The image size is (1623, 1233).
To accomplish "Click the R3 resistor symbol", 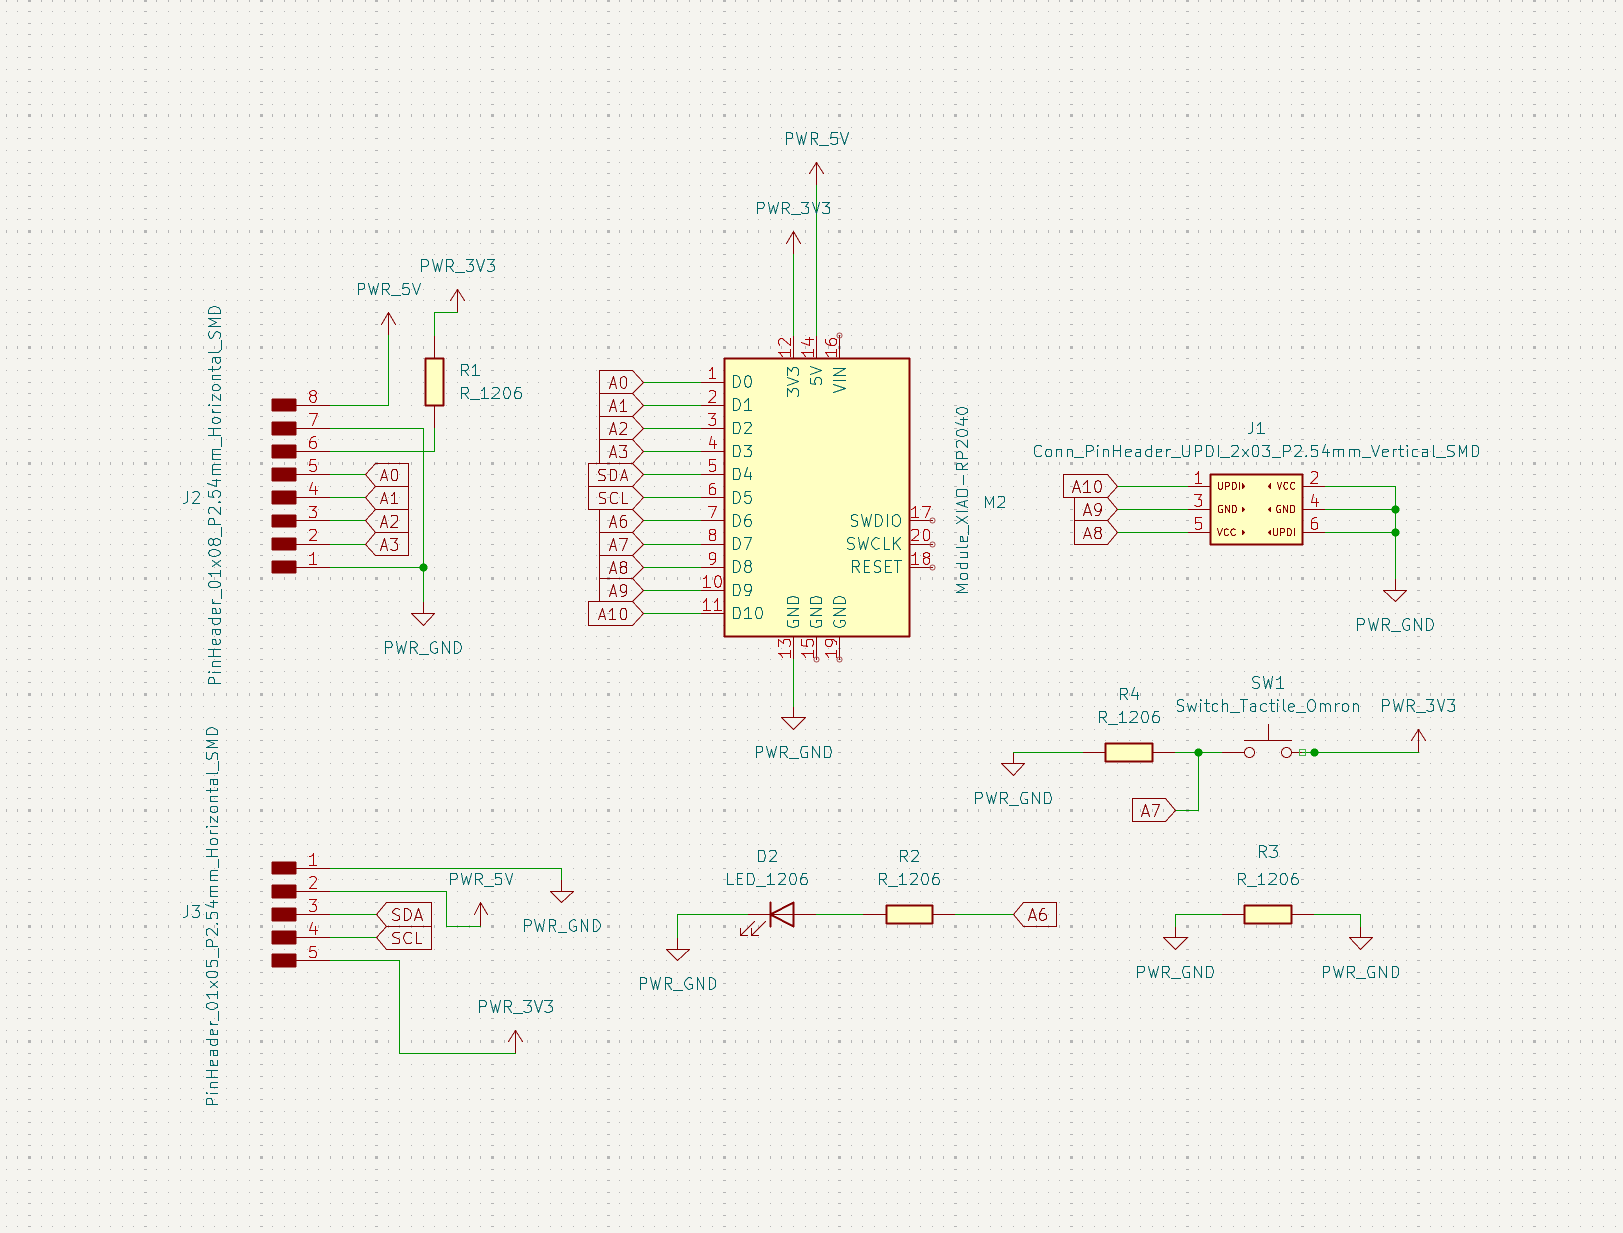I will click(x=1267, y=914).
